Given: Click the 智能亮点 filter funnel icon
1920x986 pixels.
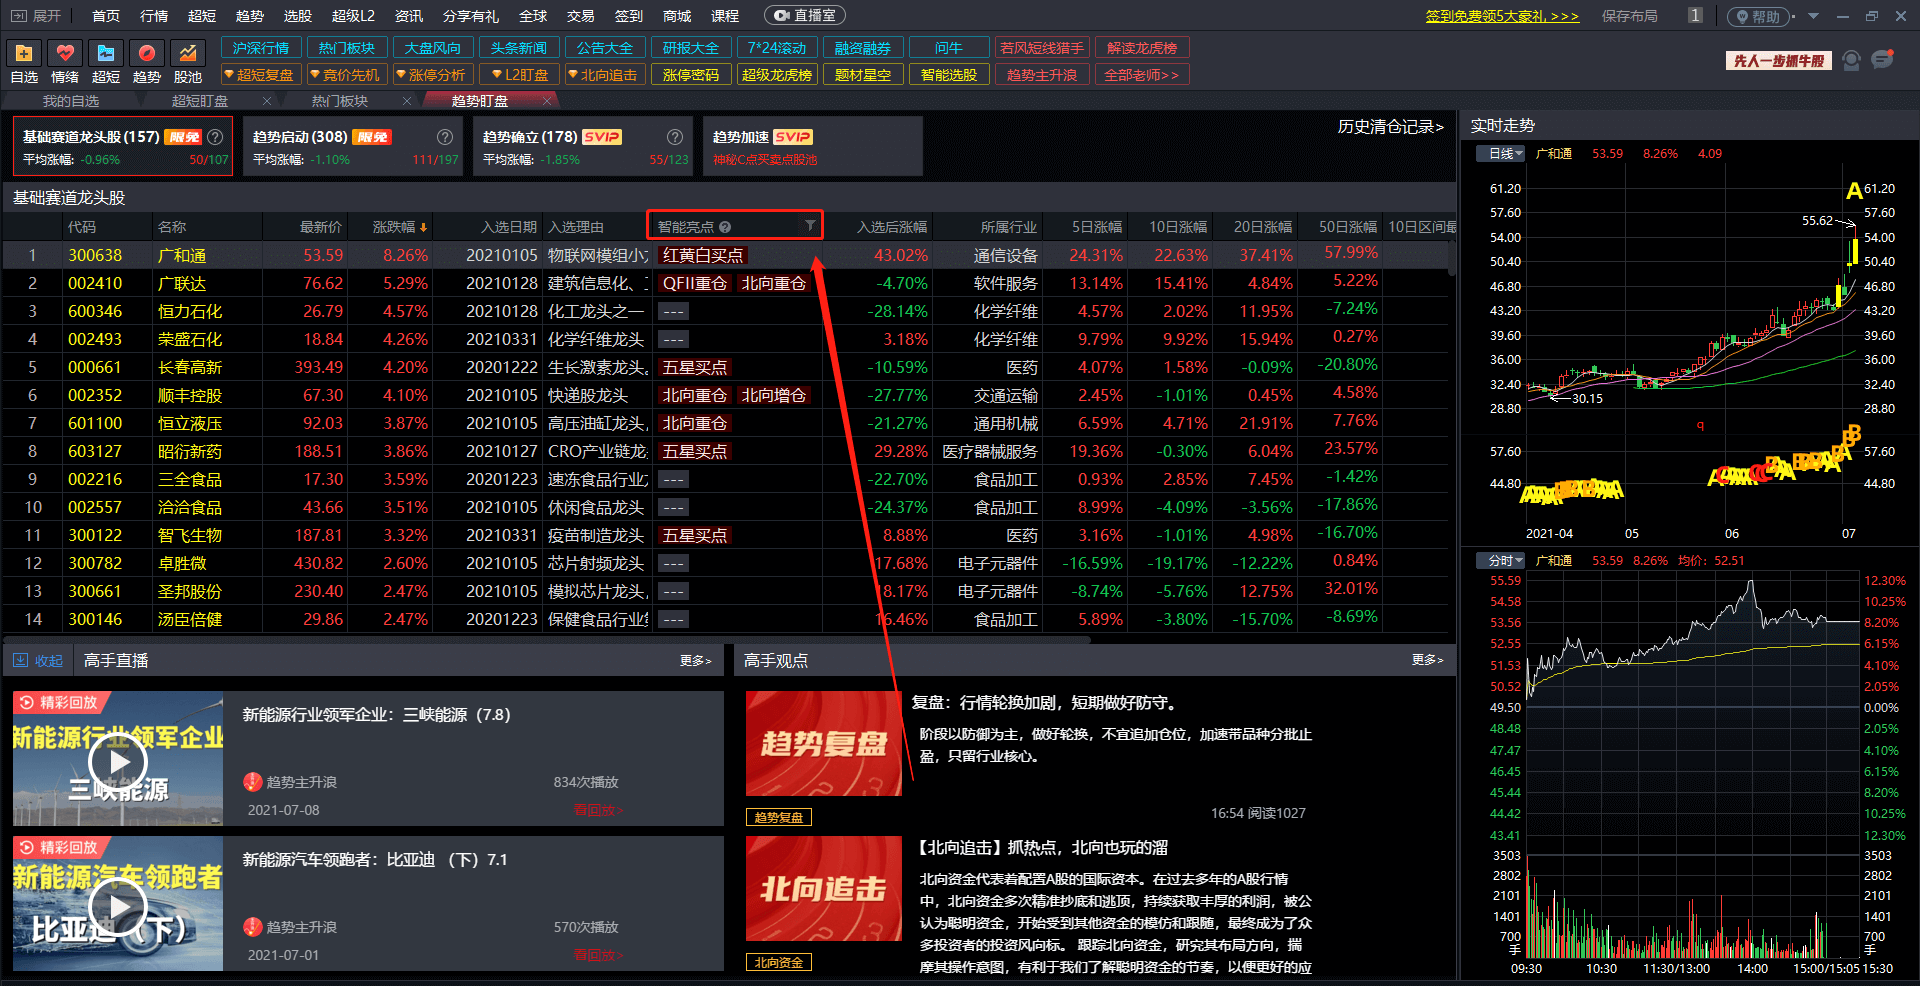Looking at the screenshot, I should click(810, 226).
